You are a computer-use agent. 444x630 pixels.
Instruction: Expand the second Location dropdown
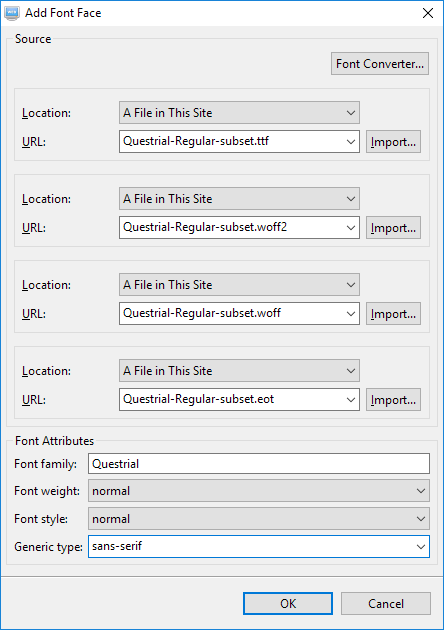point(239,198)
